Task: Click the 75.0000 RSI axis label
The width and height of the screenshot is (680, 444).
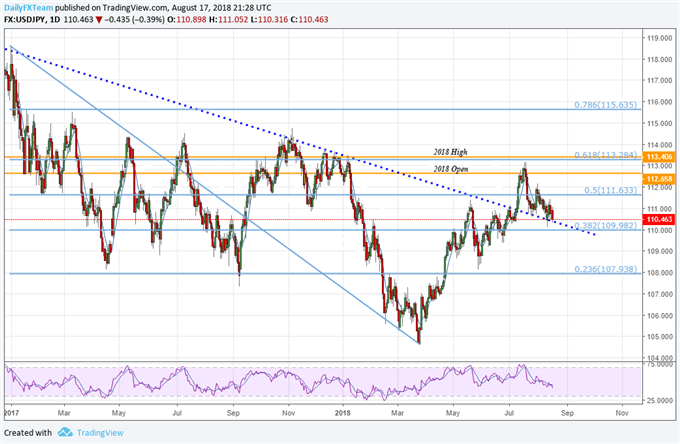Action: (x=660, y=364)
